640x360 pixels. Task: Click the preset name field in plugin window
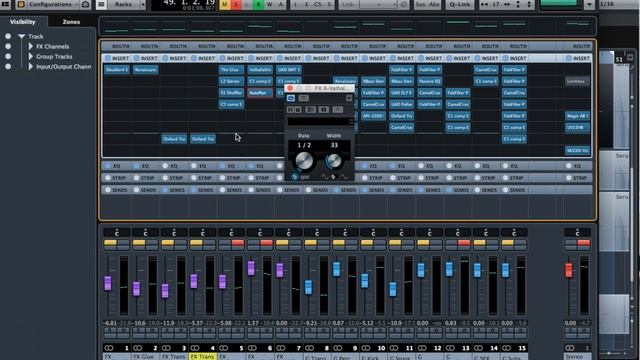[x=318, y=121]
